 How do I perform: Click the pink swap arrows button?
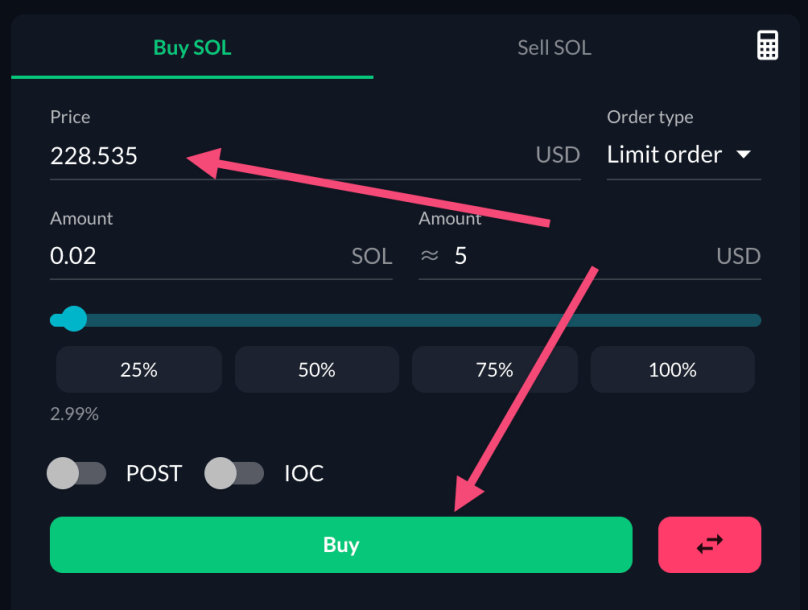point(709,545)
